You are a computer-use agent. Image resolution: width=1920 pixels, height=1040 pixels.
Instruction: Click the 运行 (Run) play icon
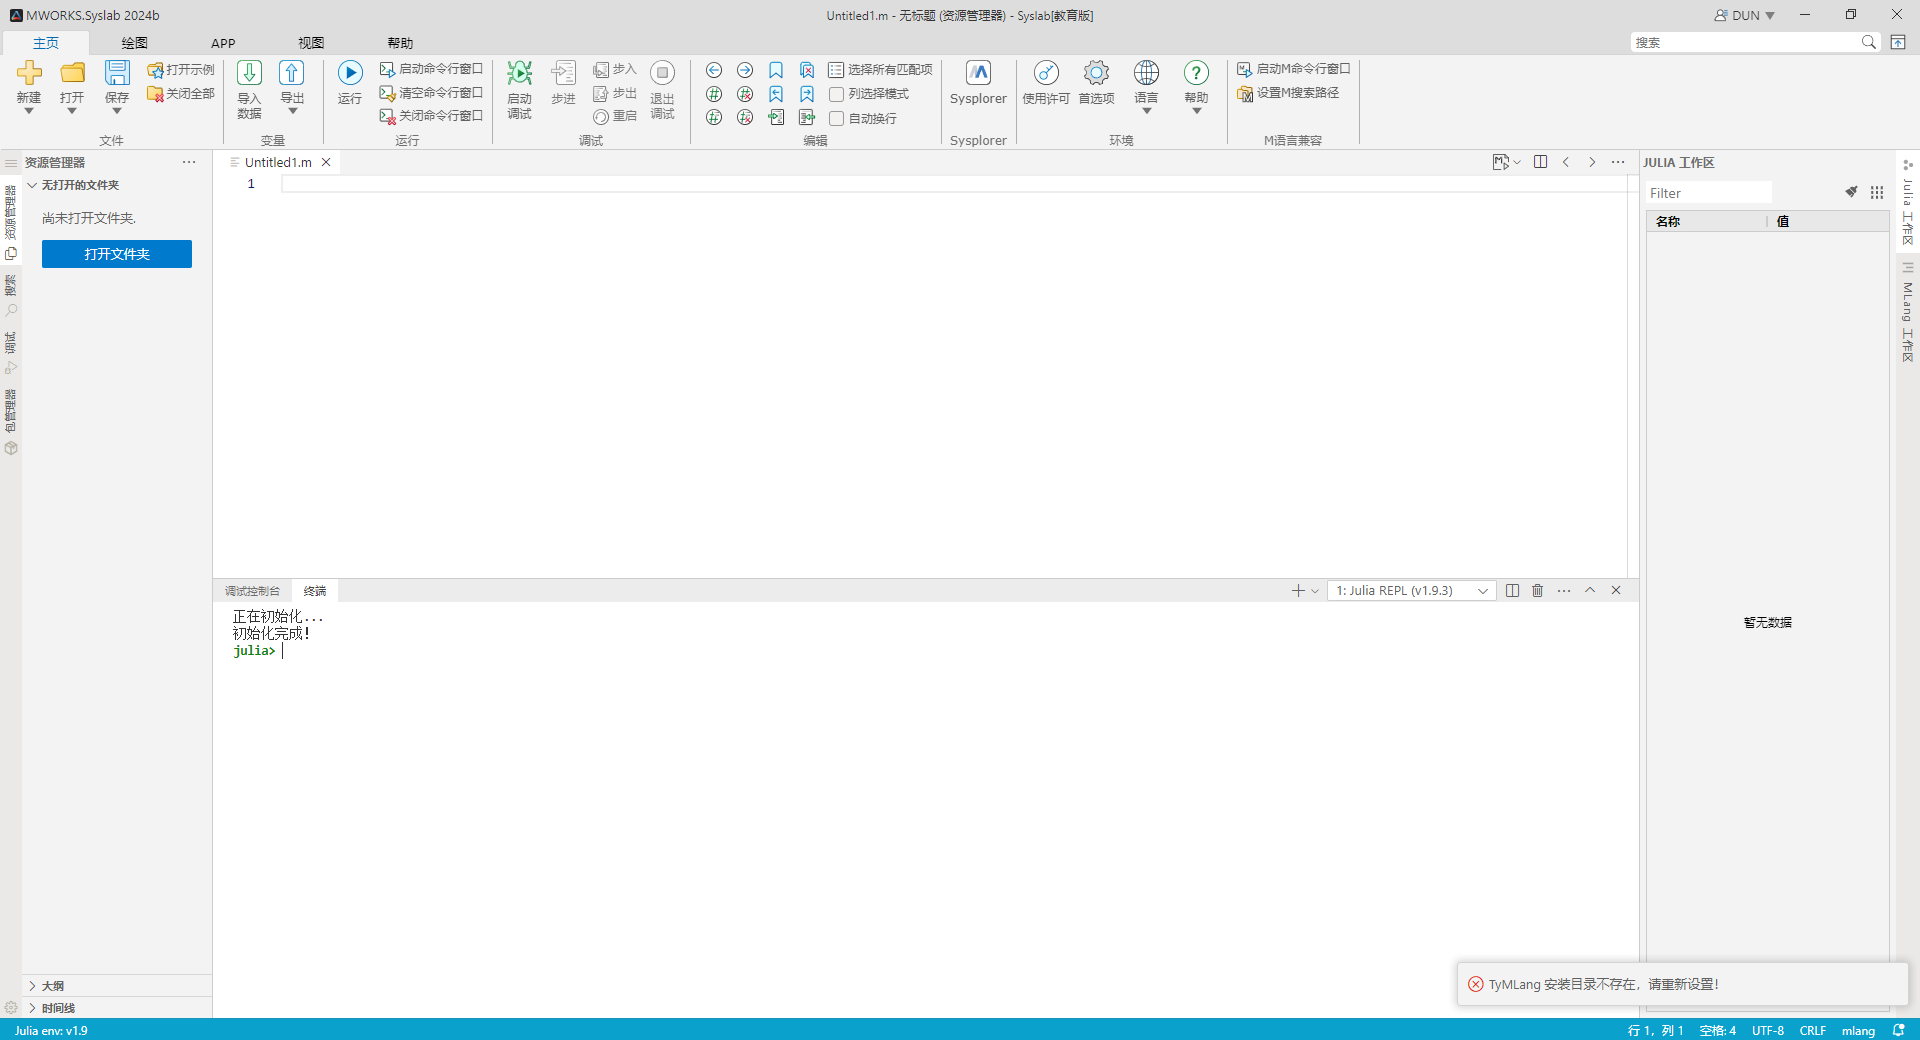coord(350,72)
